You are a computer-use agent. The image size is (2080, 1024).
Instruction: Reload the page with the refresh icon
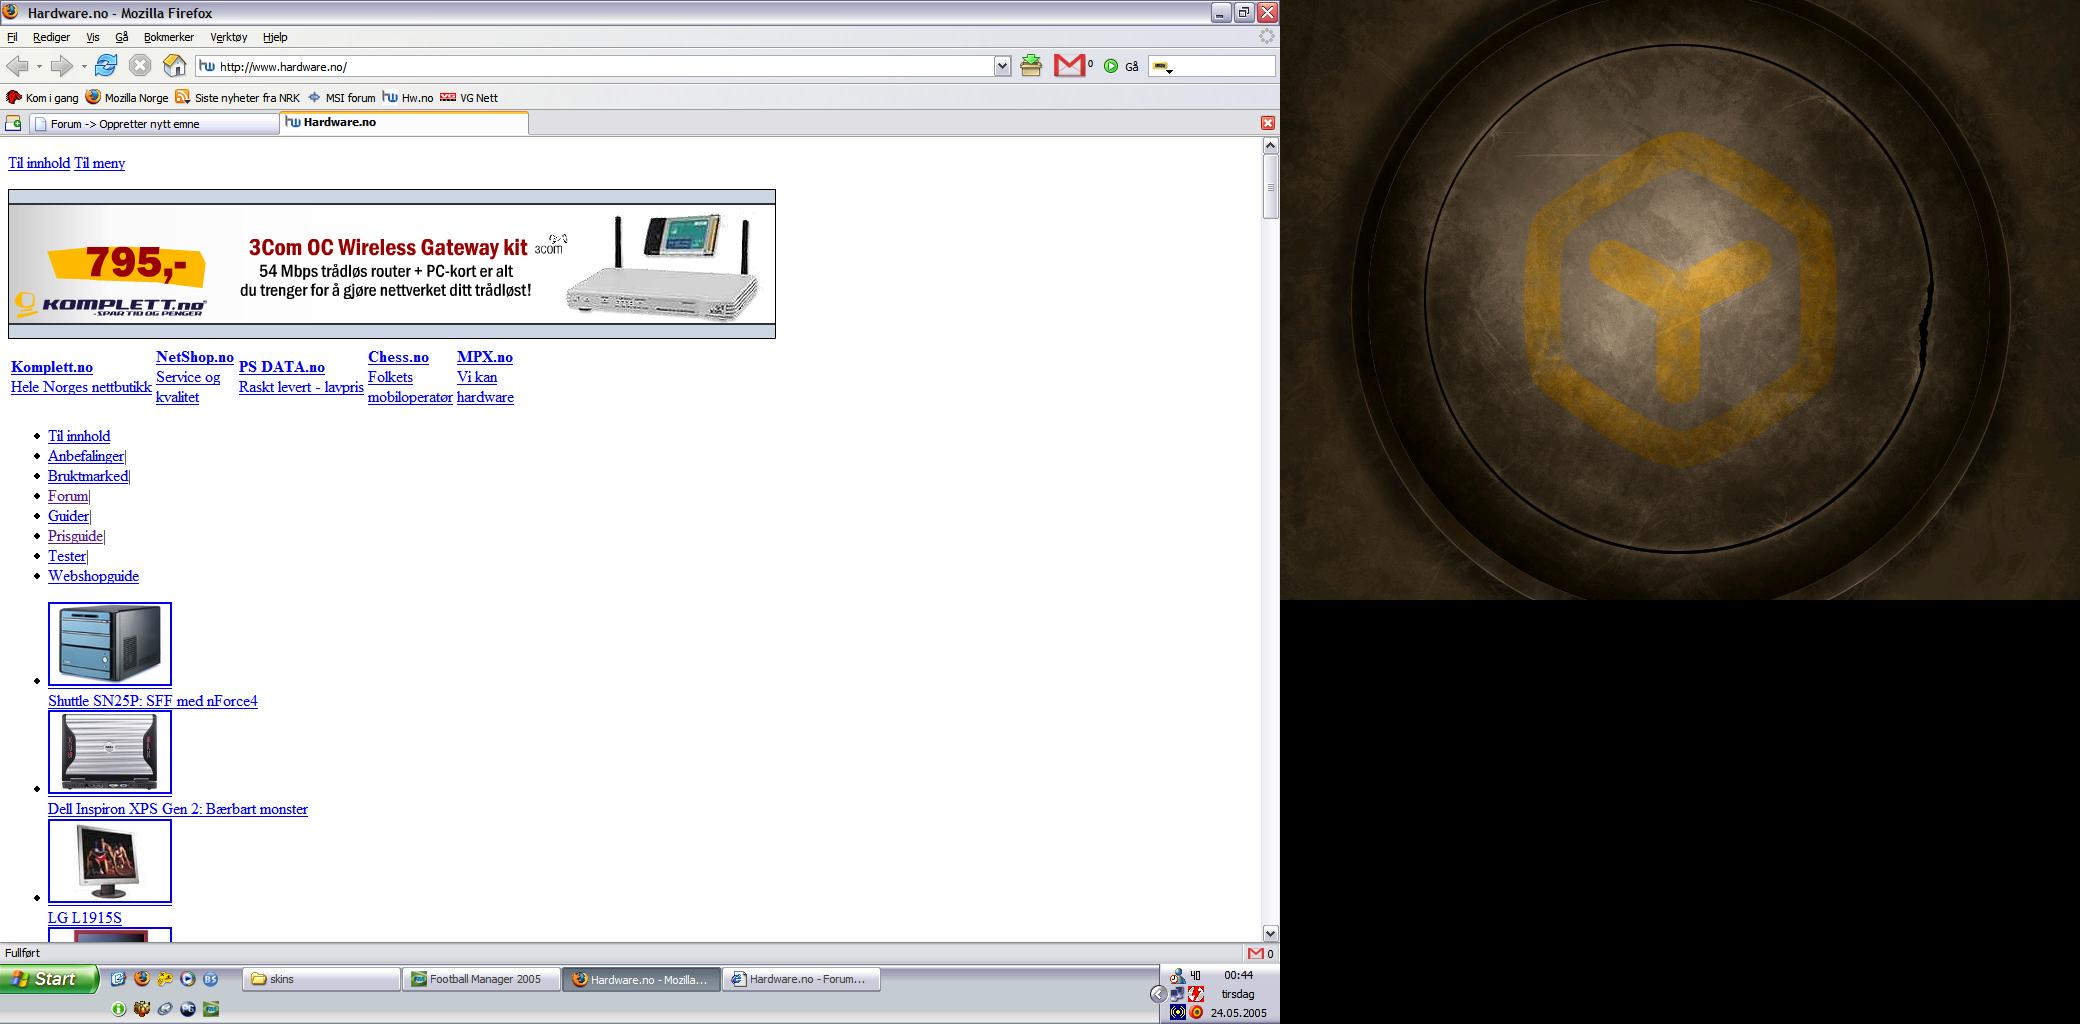105,66
